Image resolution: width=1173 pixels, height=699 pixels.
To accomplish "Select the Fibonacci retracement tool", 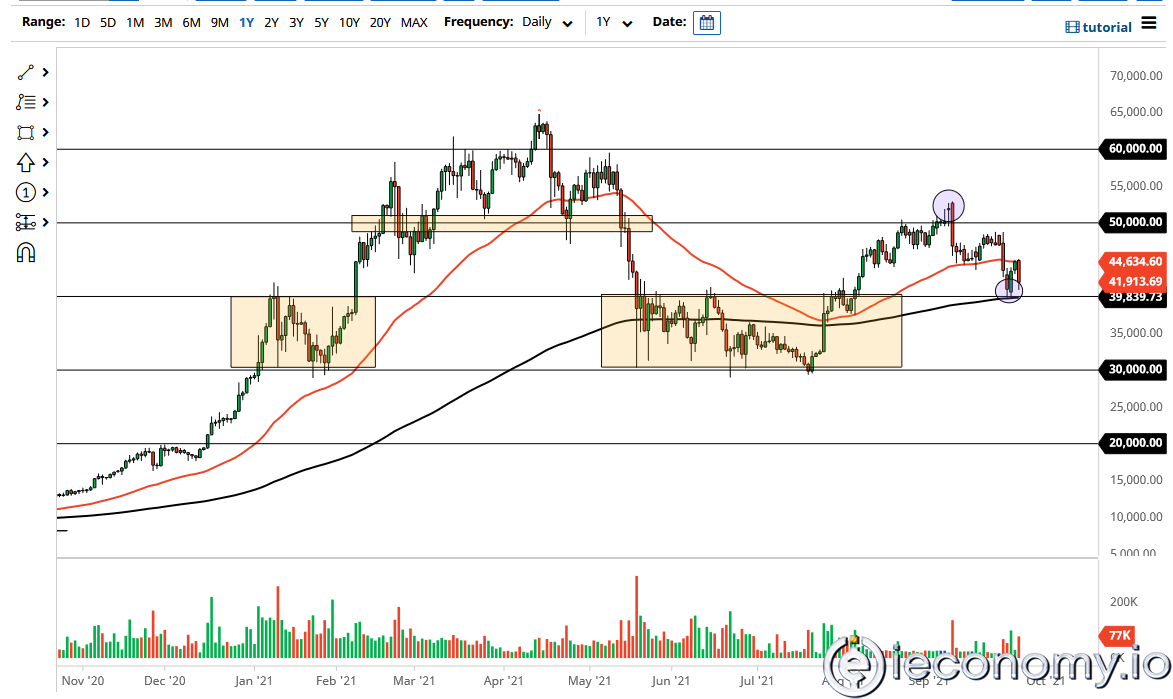I will pyautogui.click(x=25, y=102).
